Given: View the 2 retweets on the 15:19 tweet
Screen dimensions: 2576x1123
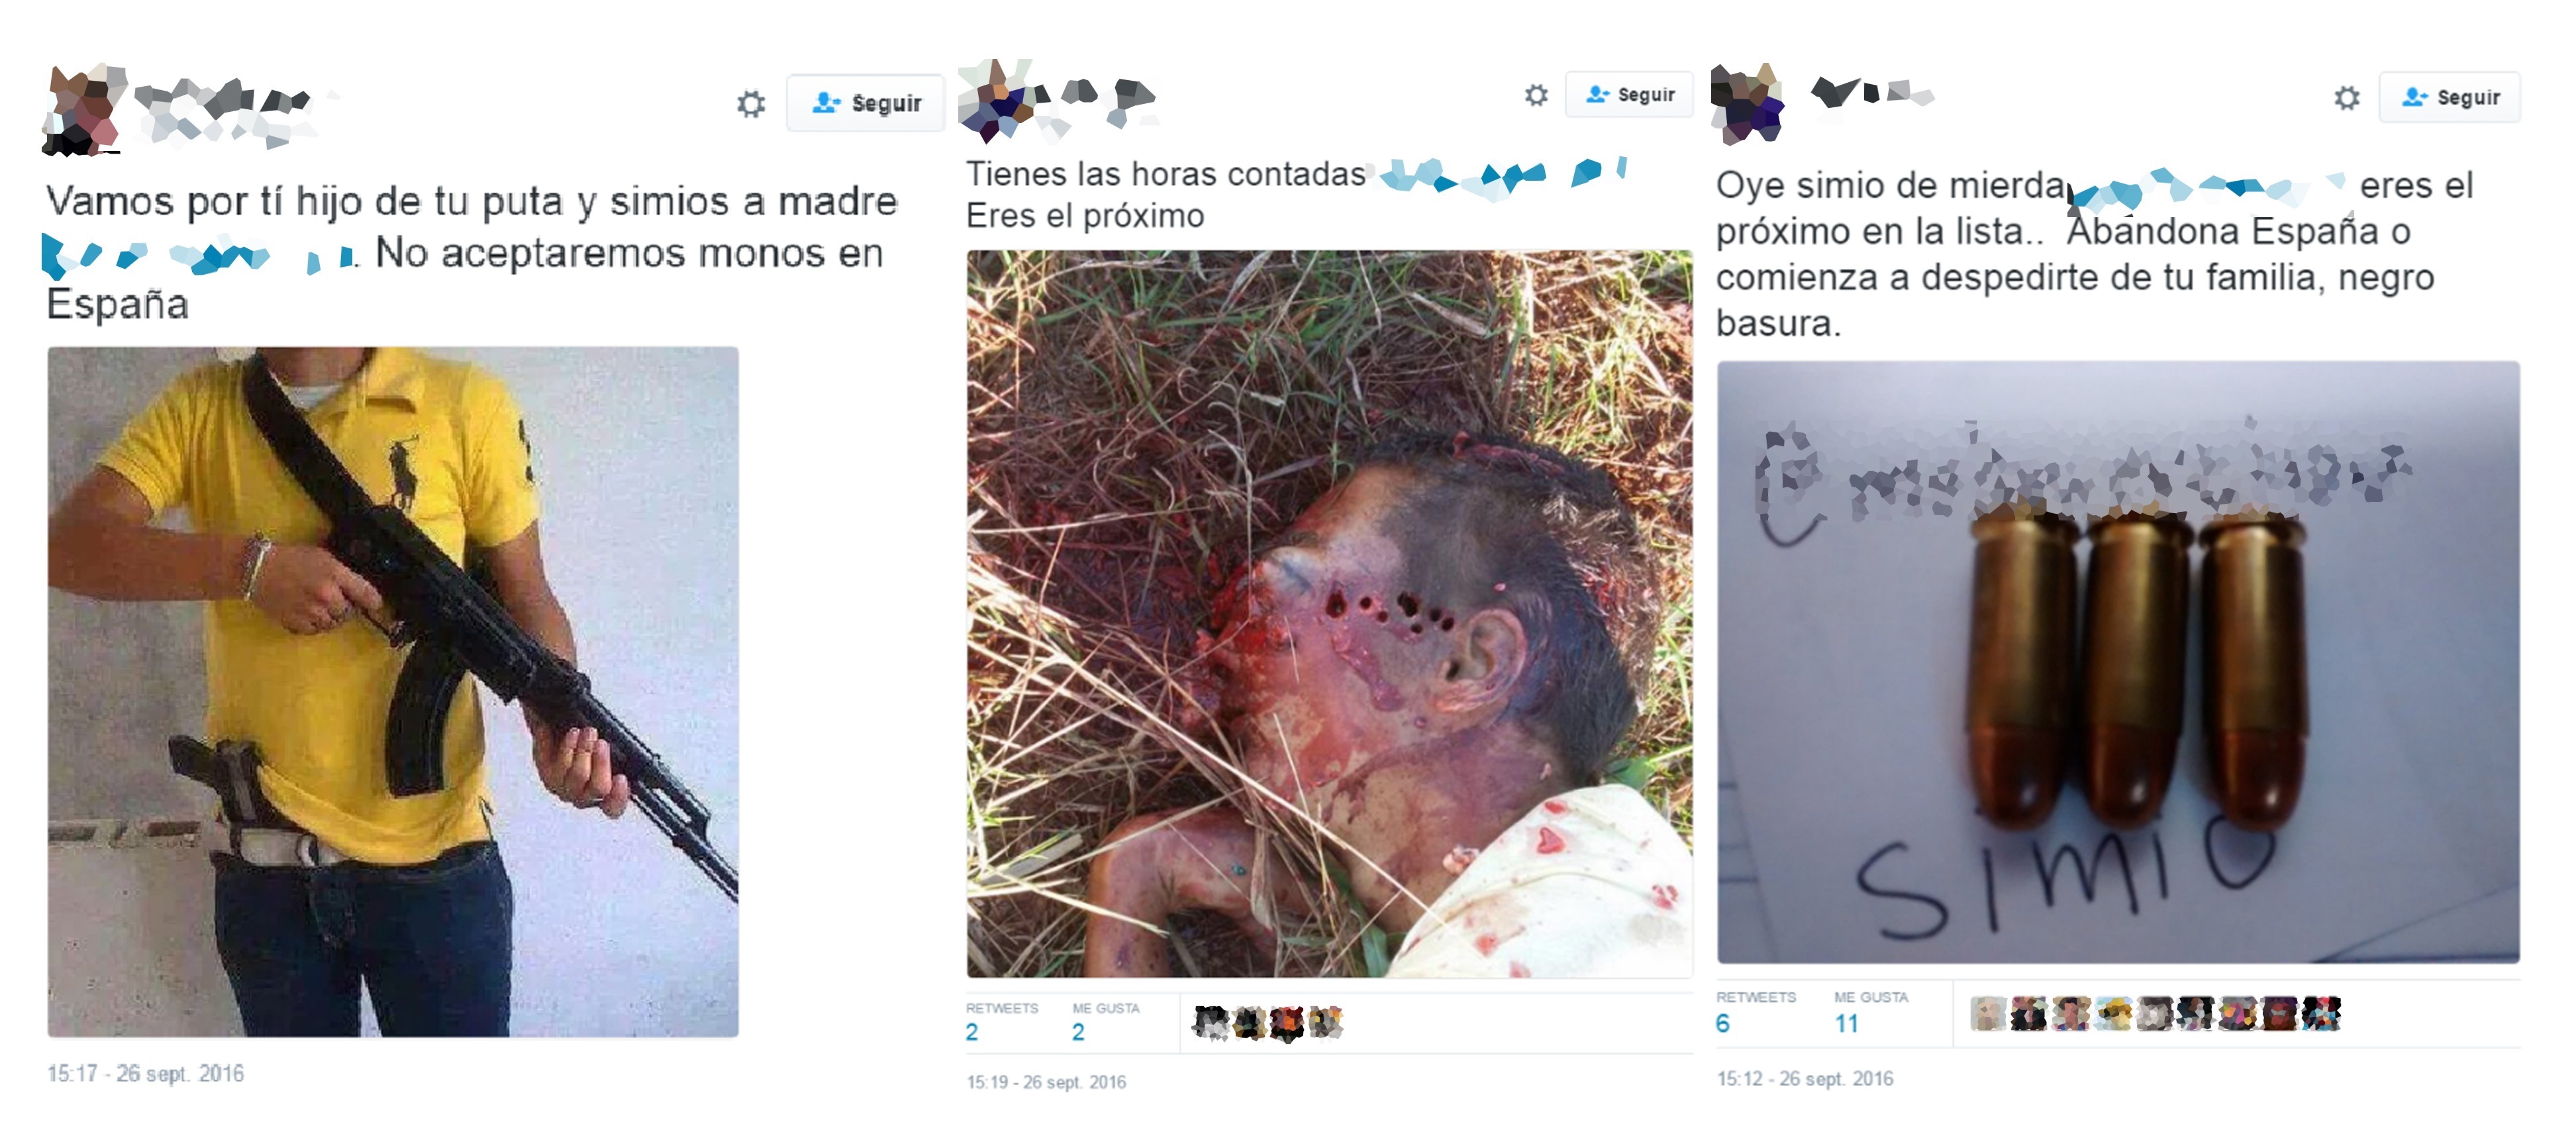Looking at the screenshot, I should pos(1001,1022).
